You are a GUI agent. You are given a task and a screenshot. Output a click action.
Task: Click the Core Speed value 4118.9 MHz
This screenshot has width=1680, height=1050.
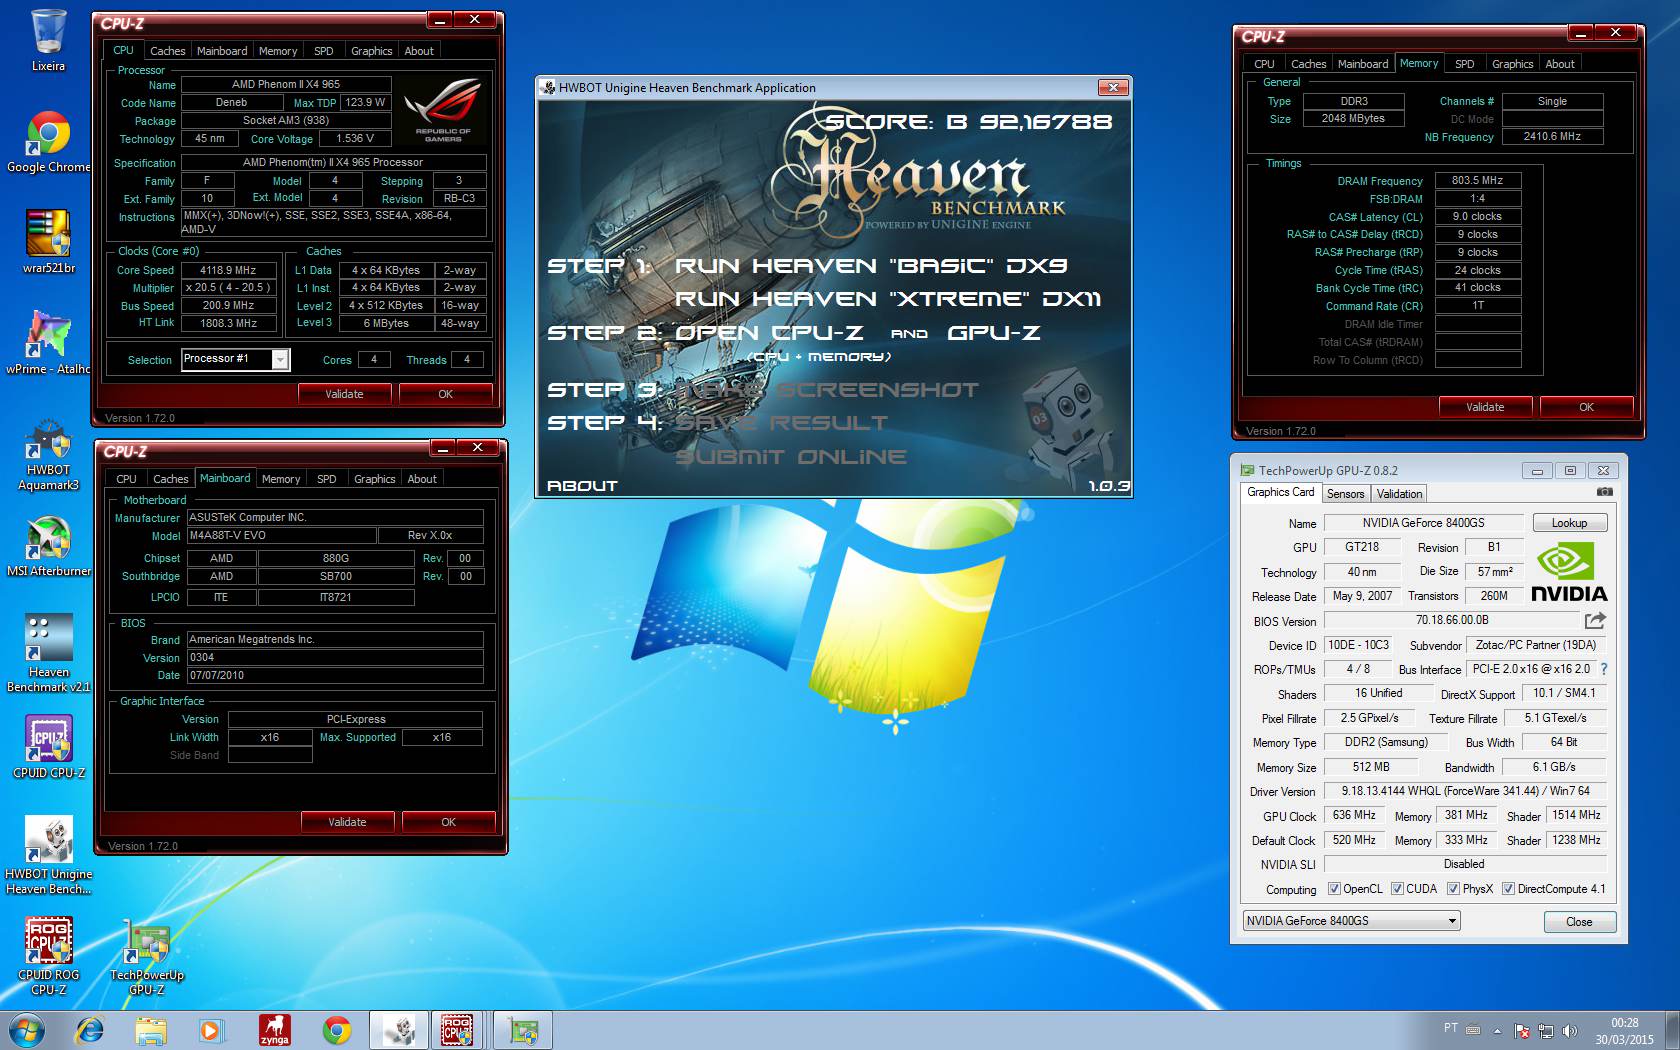(228, 270)
